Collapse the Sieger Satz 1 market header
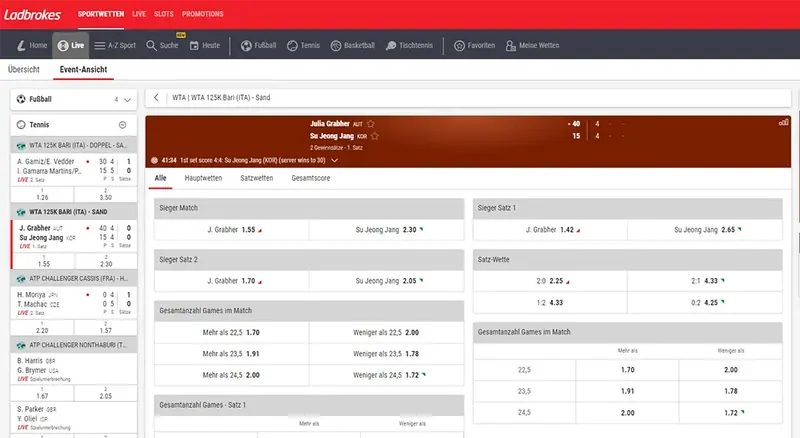800x438 pixels. pyautogui.click(x=628, y=208)
